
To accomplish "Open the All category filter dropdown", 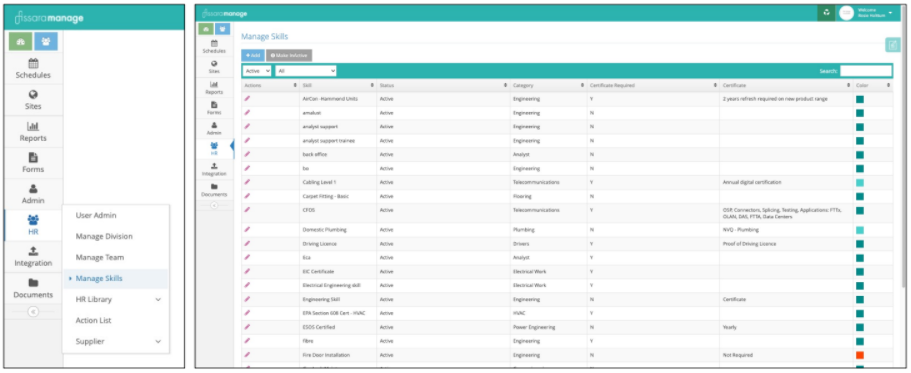I will (306, 70).
